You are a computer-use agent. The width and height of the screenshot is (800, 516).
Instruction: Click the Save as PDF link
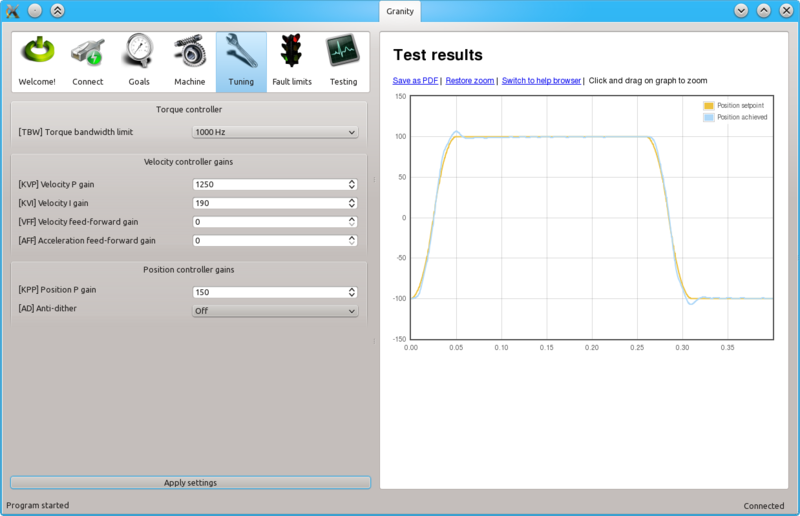(415, 81)
